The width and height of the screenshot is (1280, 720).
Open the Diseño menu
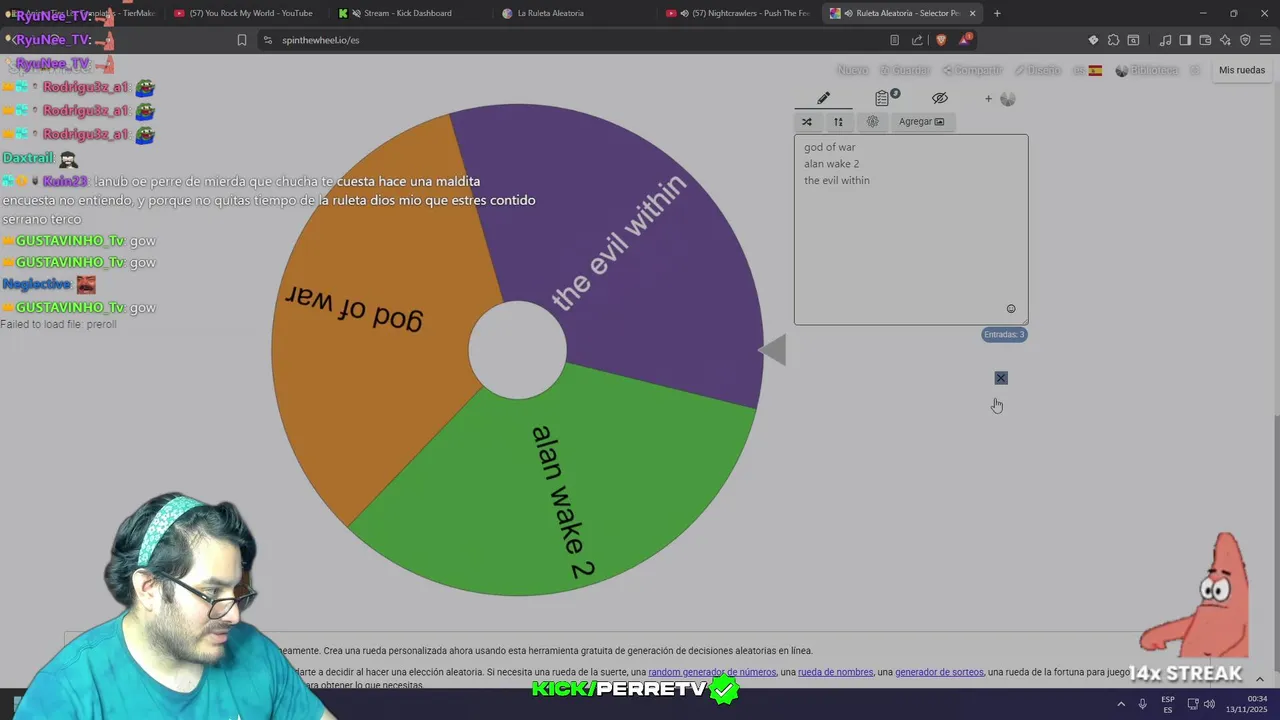click(1038, 70)
